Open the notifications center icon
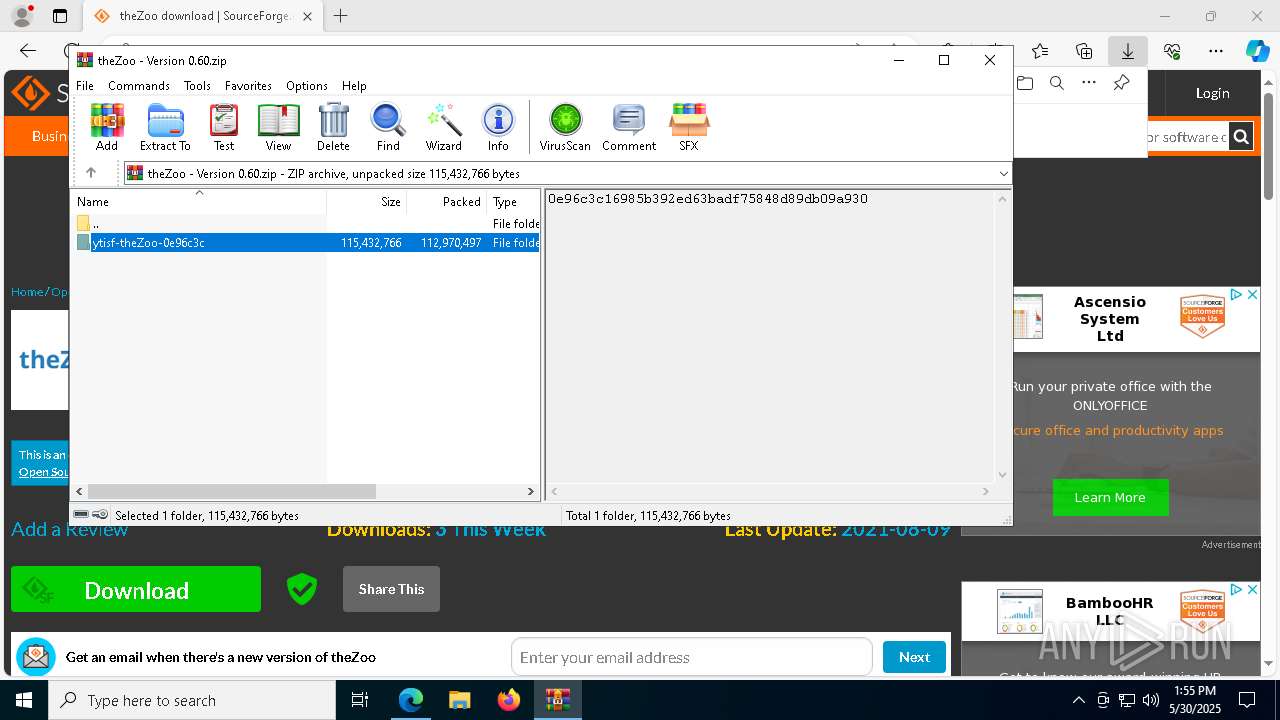1280x720 pixels. 1247,700
